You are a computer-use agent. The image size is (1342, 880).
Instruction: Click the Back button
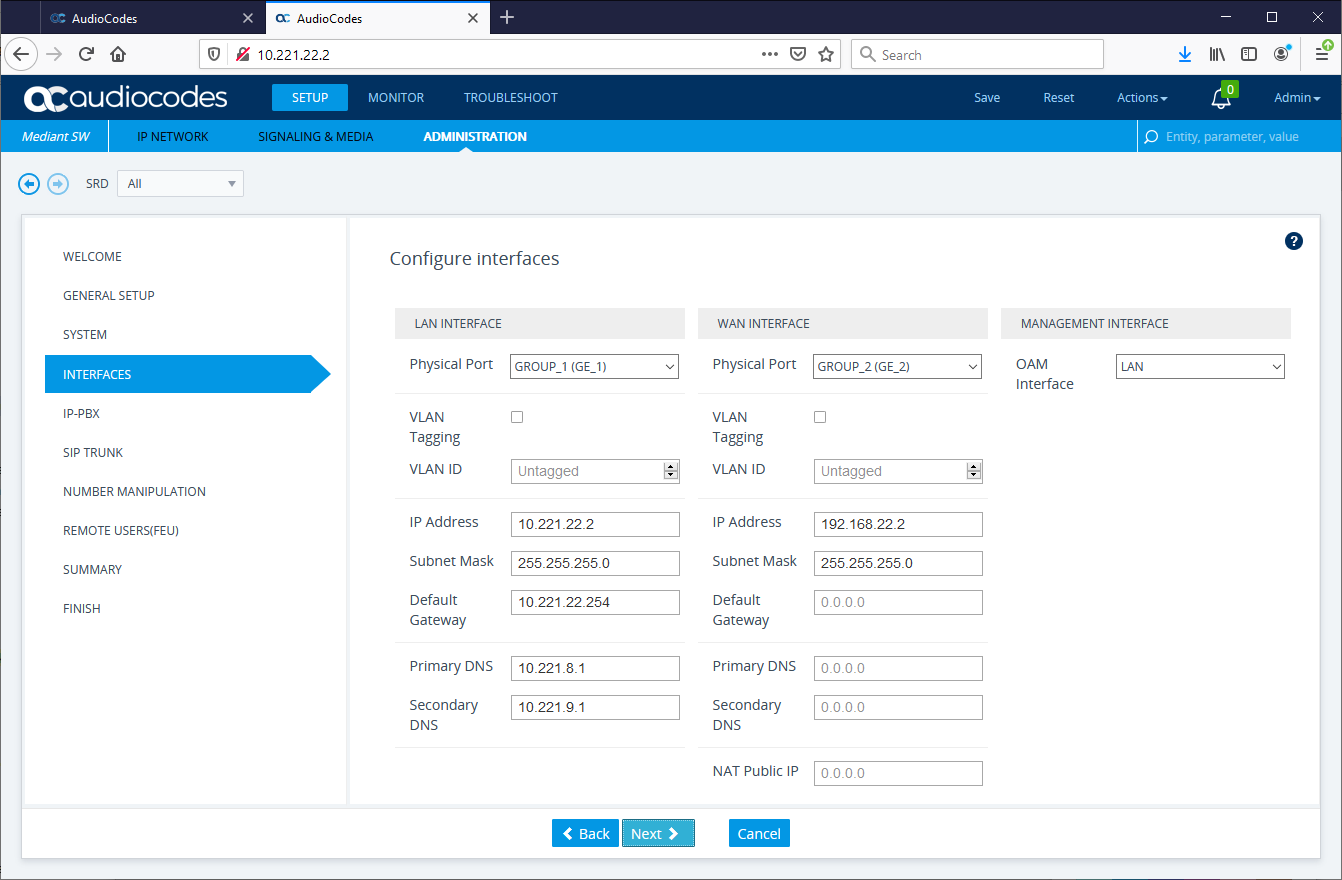pos(586,834)
